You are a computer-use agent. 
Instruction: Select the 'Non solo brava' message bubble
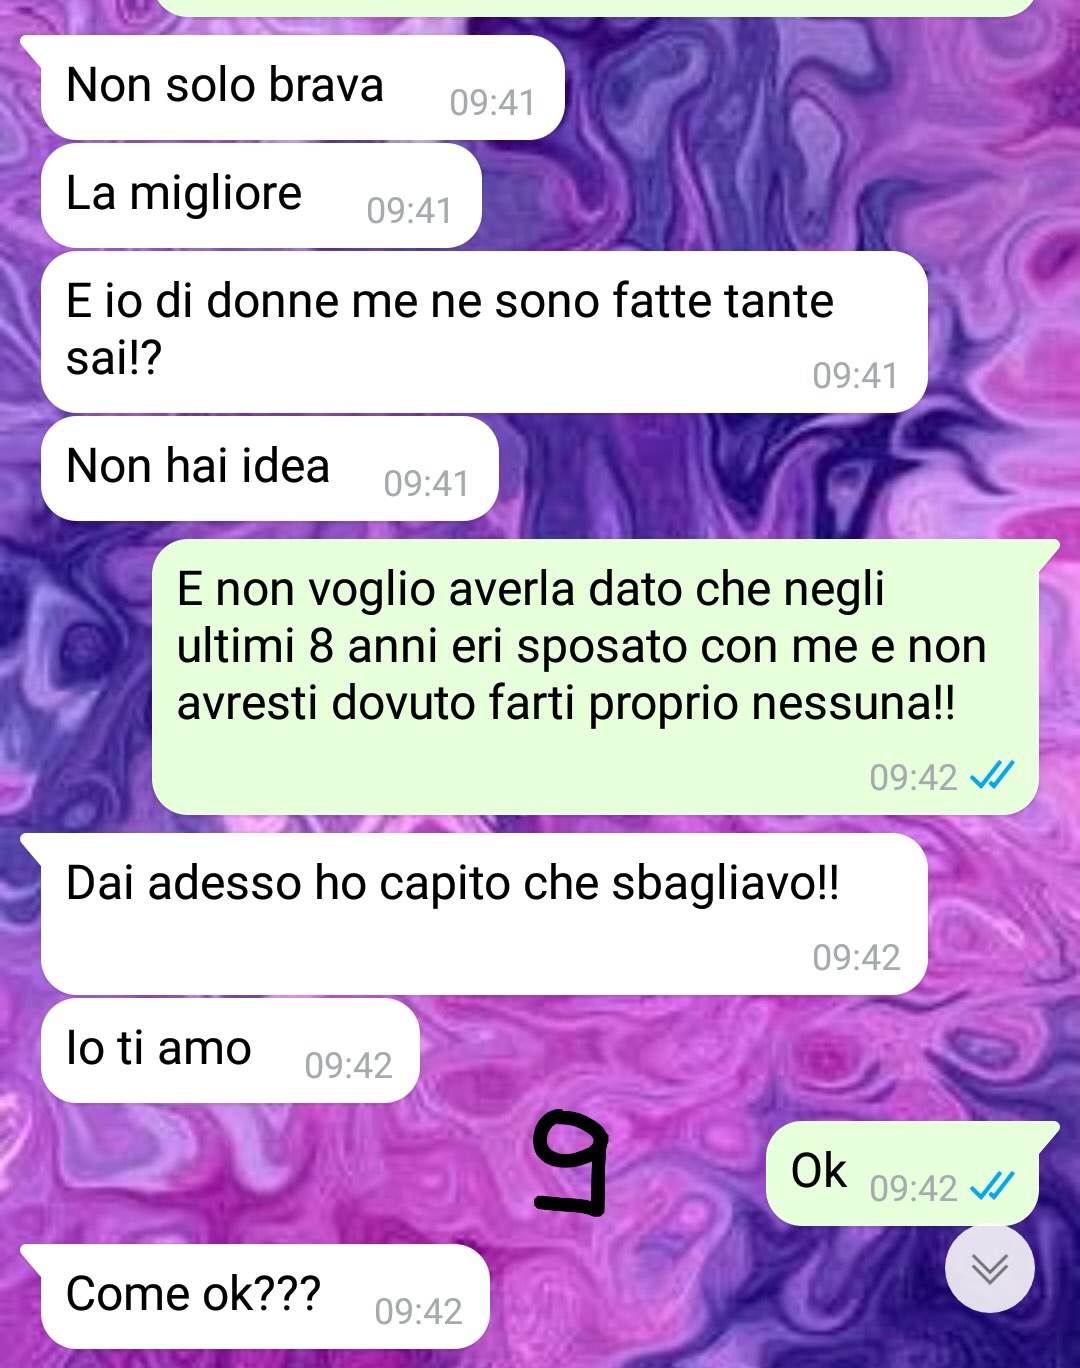click(302, 88)
